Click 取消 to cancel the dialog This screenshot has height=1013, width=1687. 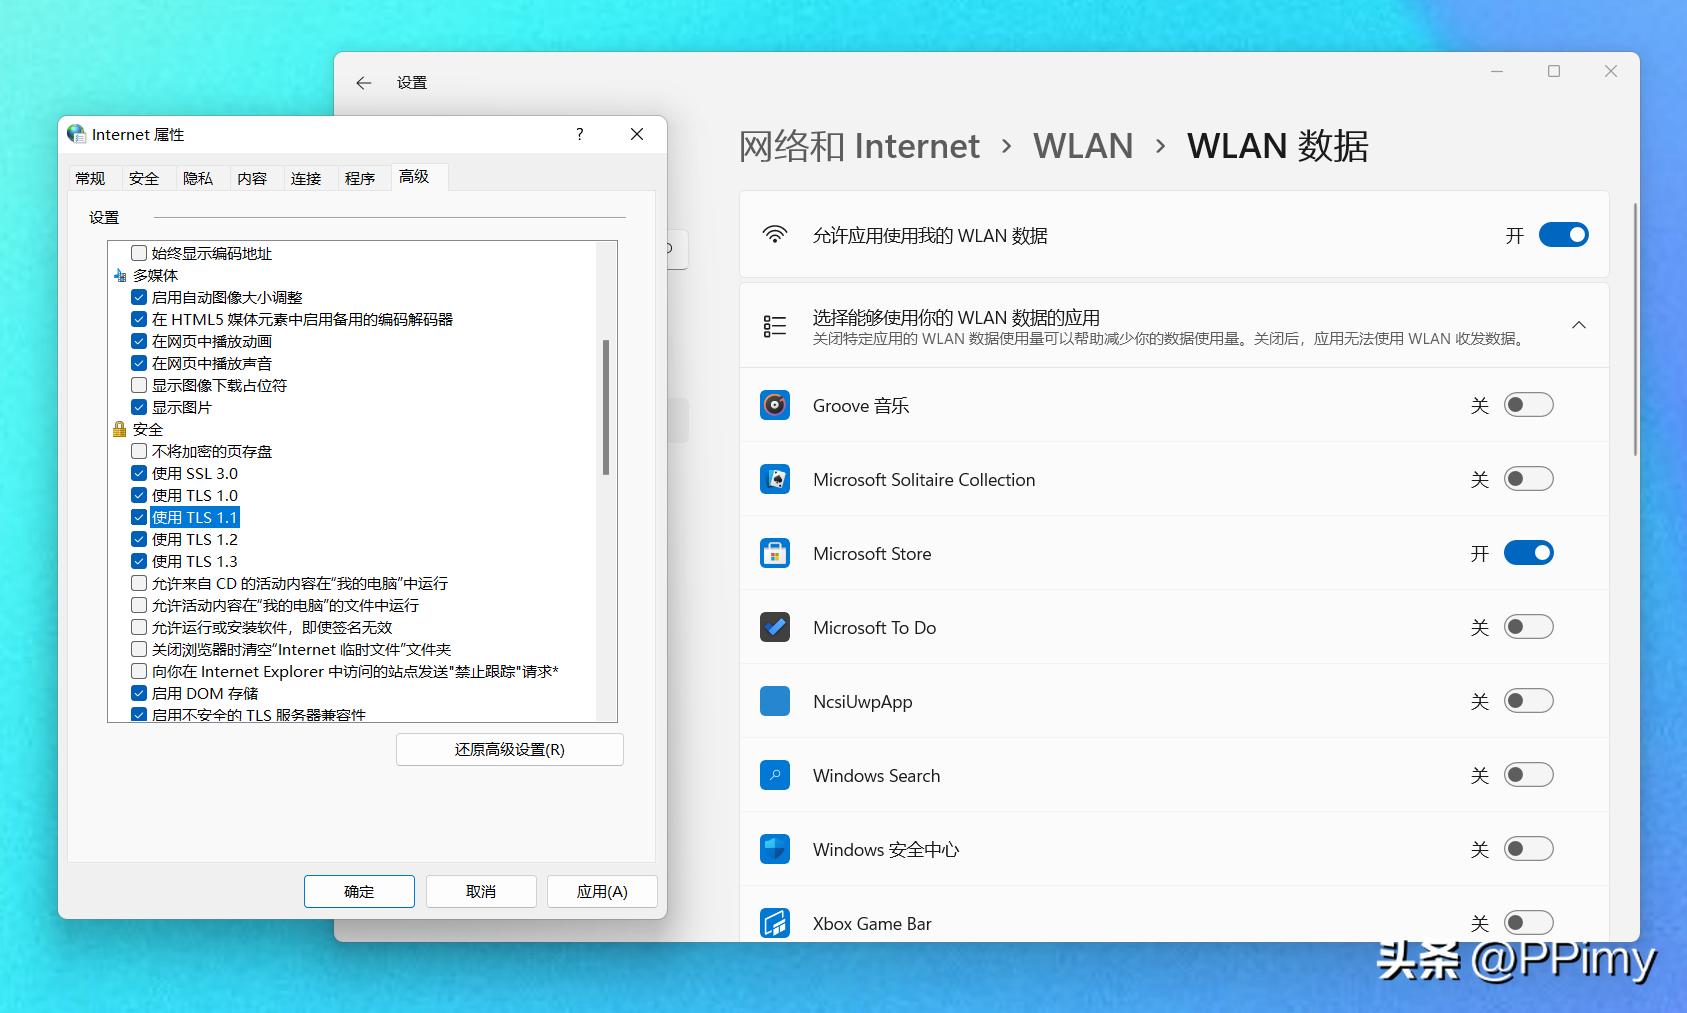point(481,891)
